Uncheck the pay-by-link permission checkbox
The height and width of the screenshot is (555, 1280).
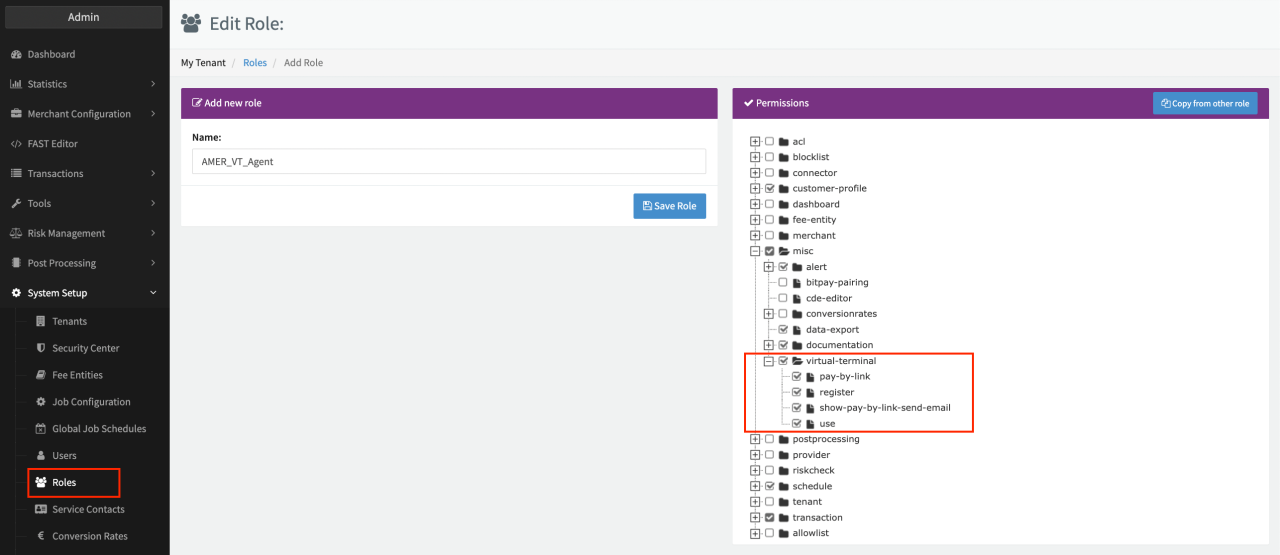point(797,377)
